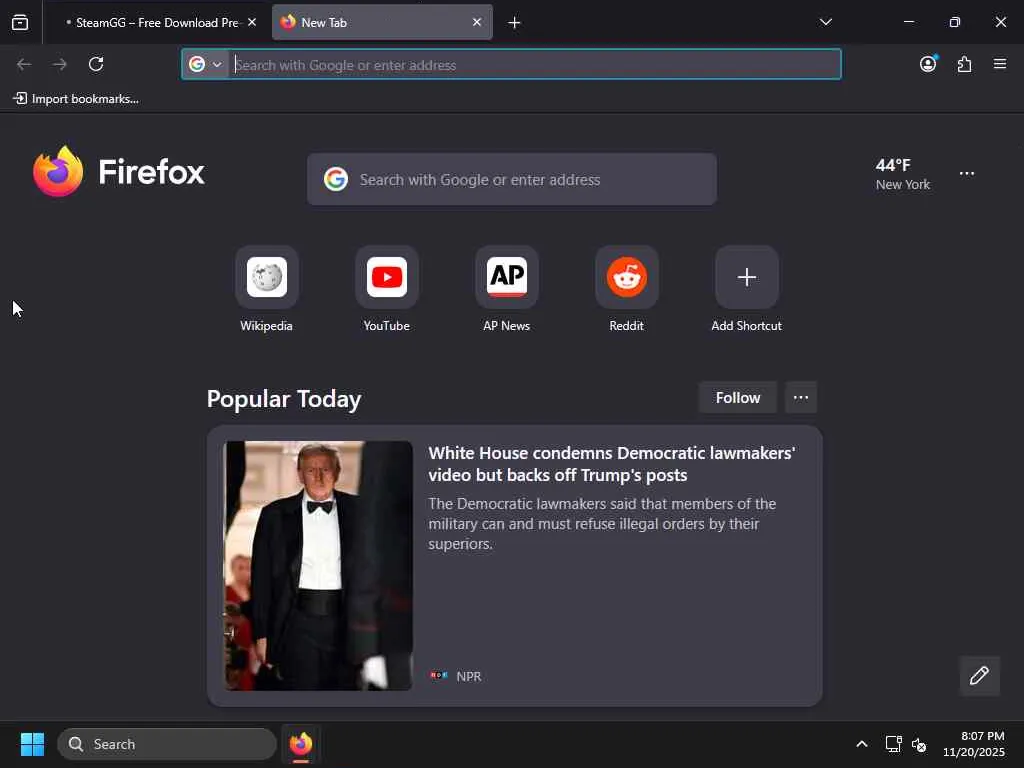Click the Wikipedia shortcut tile
1024x768 pixels.
[x=266, y=277]
